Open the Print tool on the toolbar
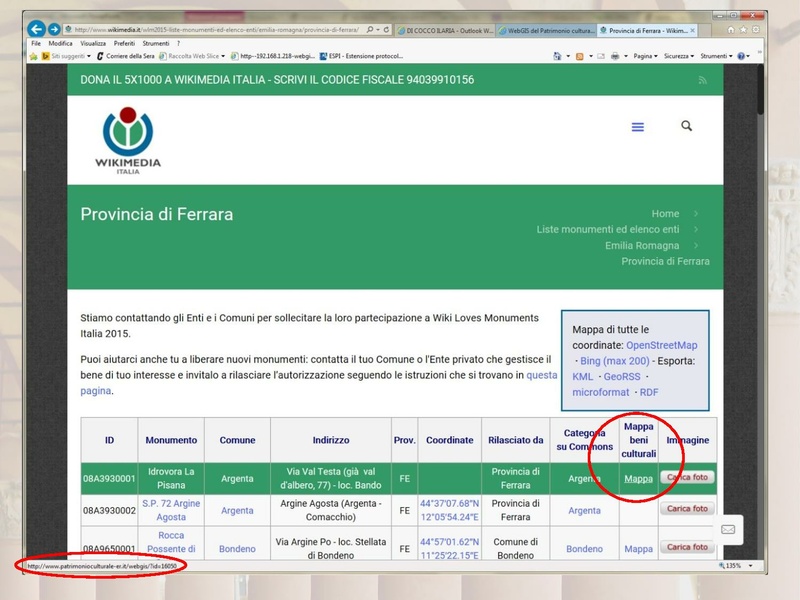This screenshot has width=800, height=600. pos(617,55)
